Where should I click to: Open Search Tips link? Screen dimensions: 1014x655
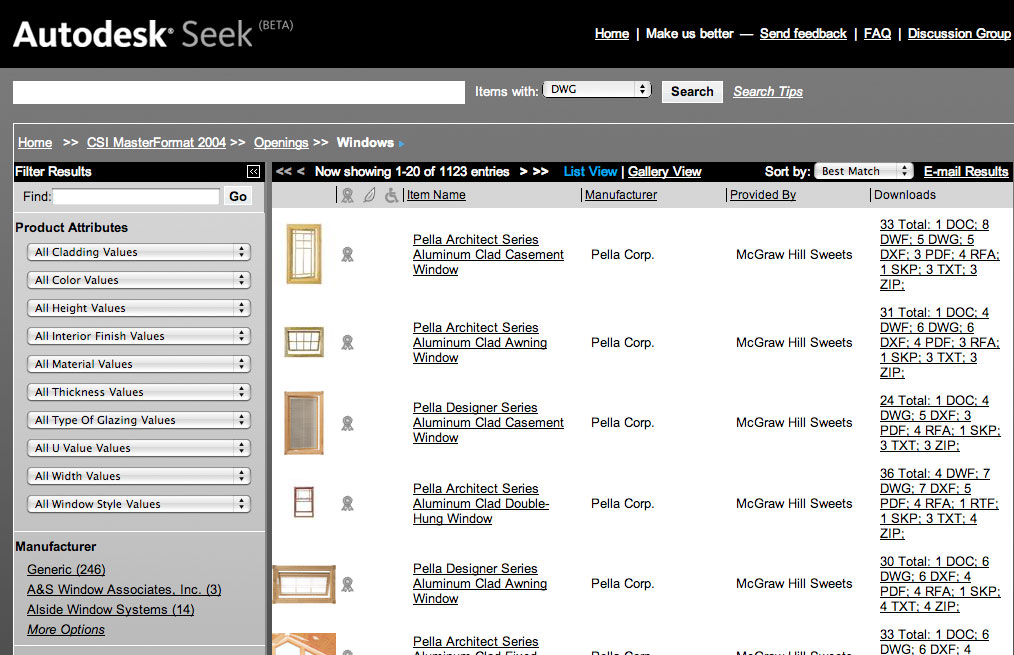[768, 92]
